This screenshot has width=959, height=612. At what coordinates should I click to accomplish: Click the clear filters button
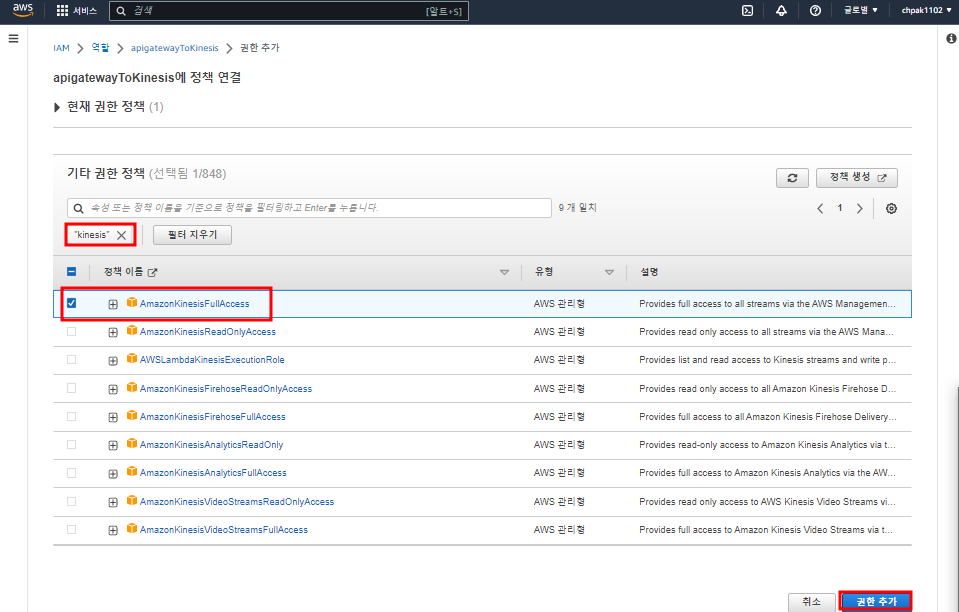point(192,235)
